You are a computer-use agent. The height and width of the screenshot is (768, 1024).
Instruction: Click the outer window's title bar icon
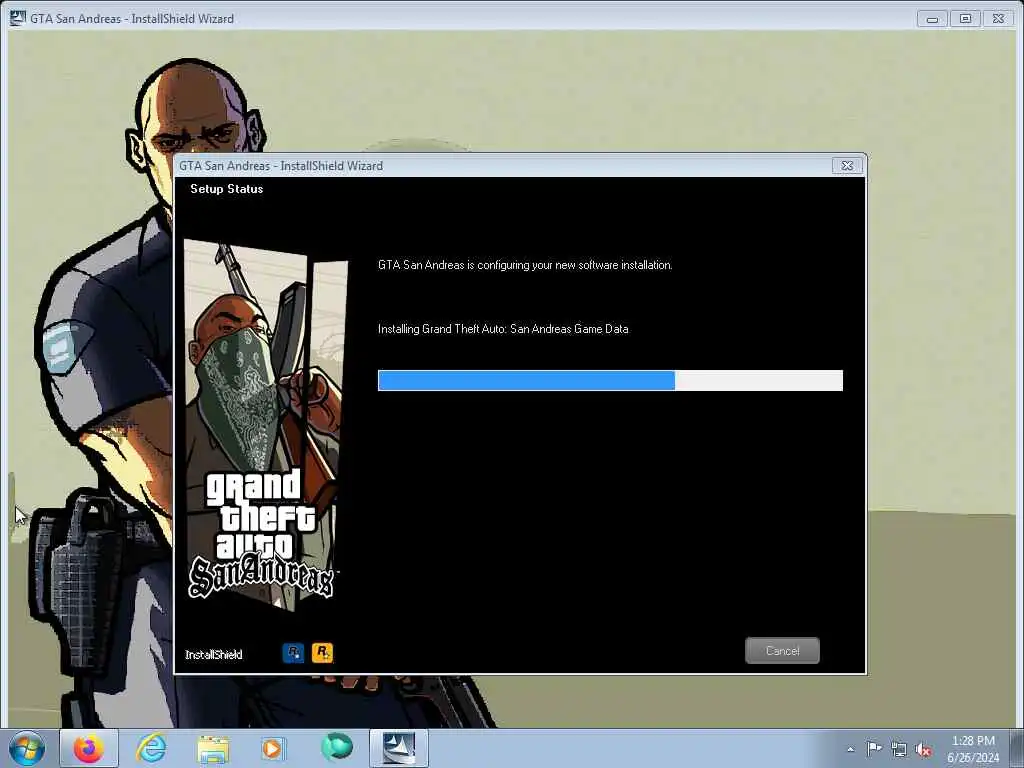click(x=18, y=18)
